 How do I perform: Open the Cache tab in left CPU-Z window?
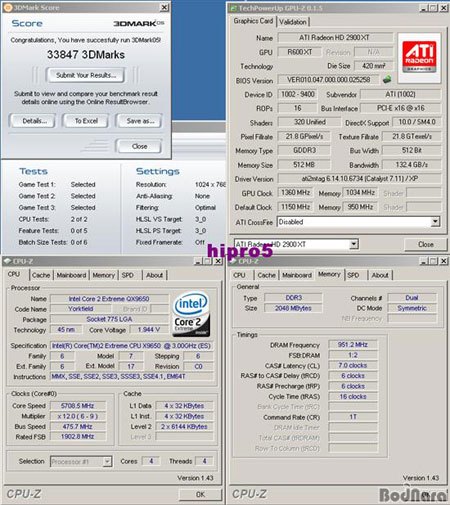[x=41, y=275]
